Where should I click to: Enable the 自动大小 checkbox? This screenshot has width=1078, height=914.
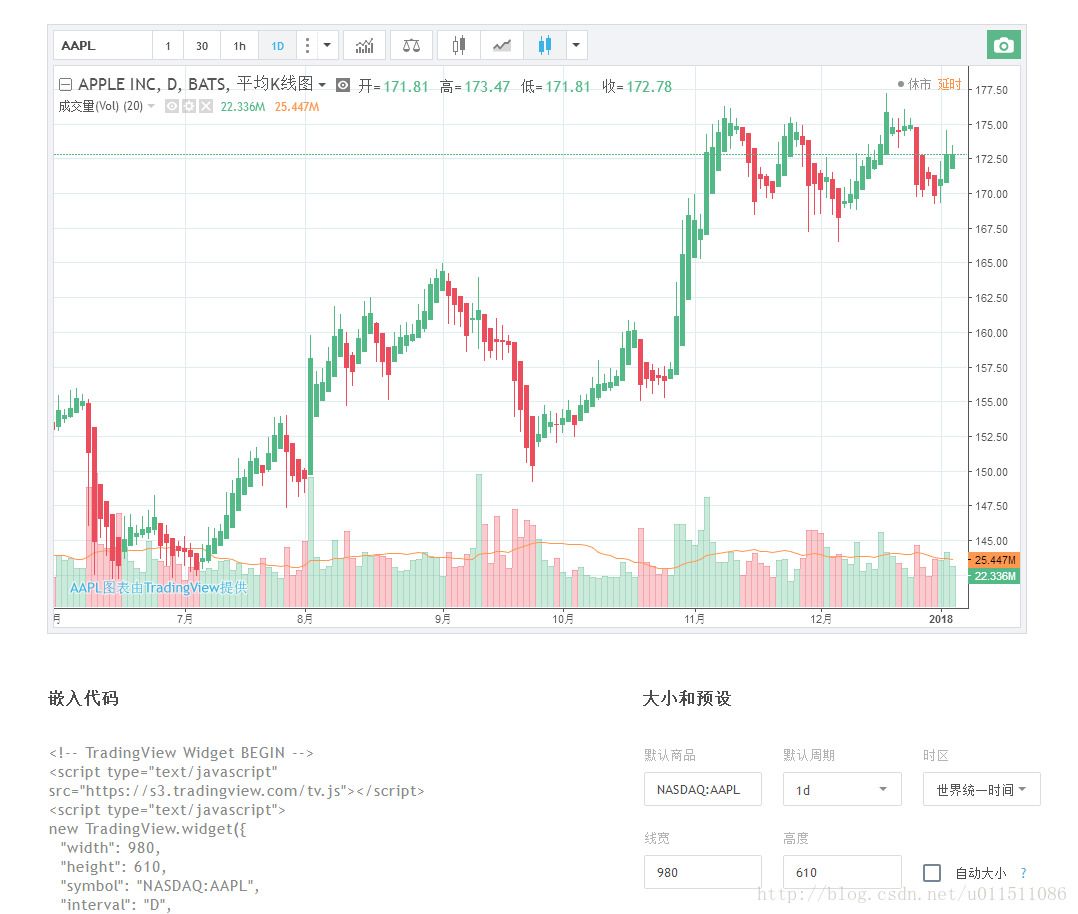(x=932, y=873)
